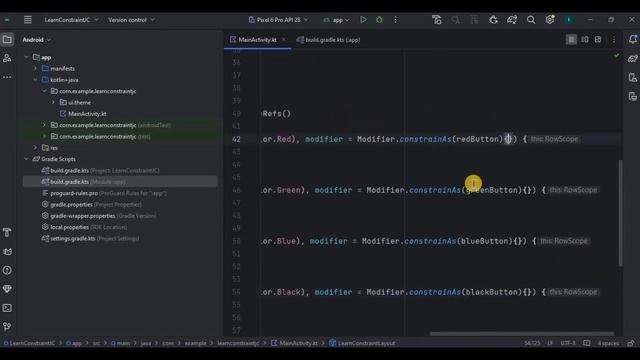
Task: Open the Project tool window folder icon
Action: coord(7,40)
